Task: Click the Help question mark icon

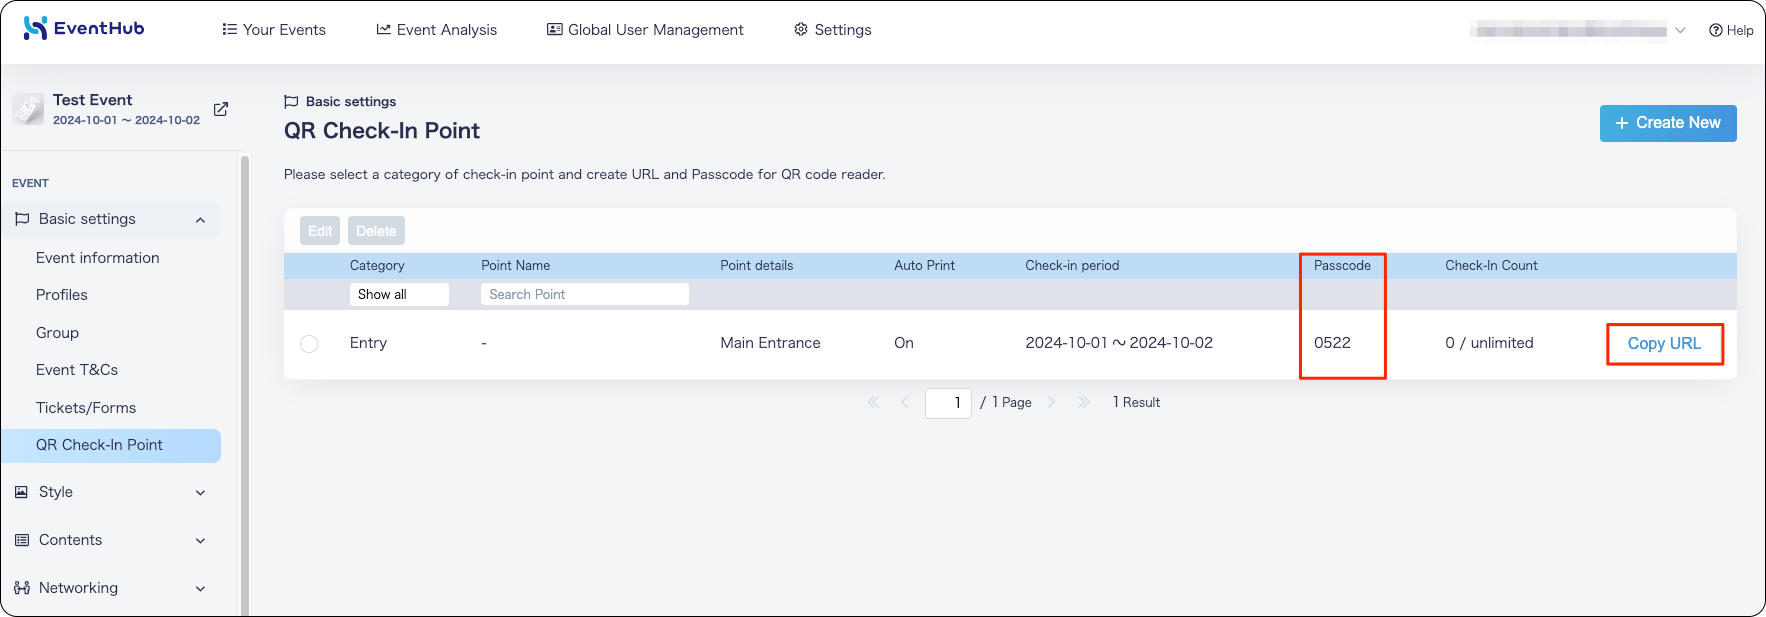Action: click(1716, 30)
